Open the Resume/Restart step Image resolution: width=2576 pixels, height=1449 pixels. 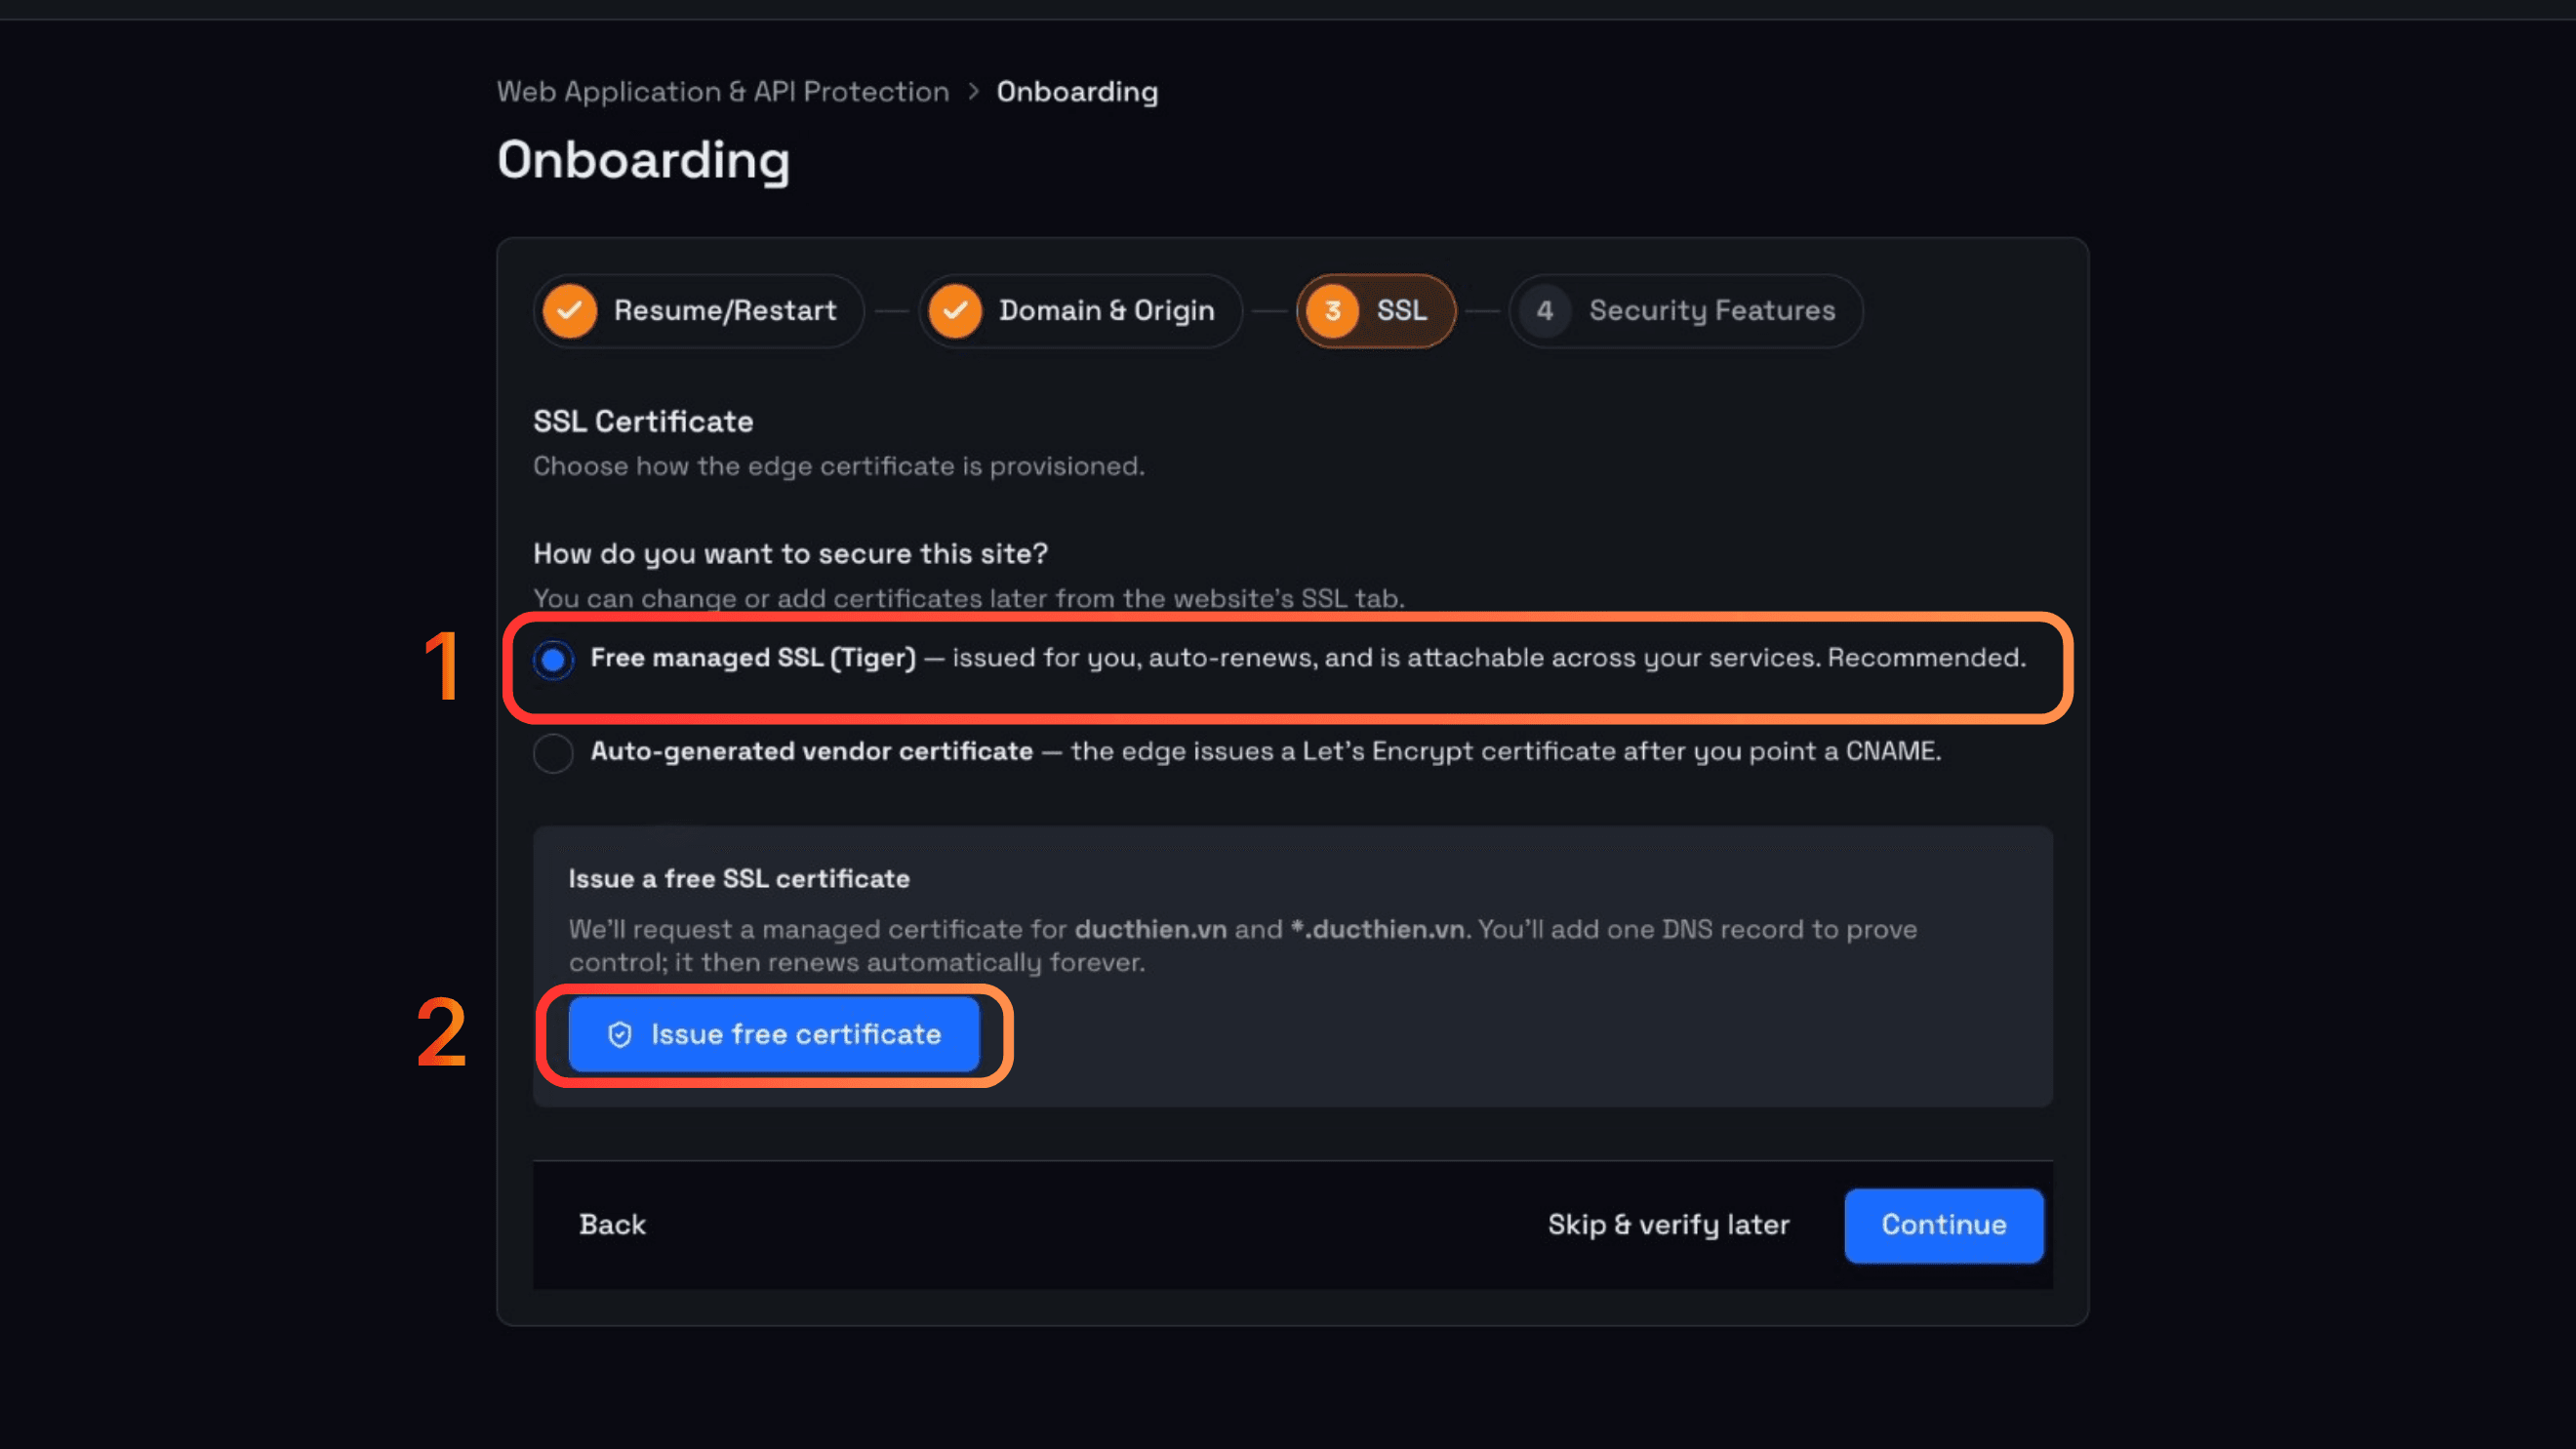[698, 311]
